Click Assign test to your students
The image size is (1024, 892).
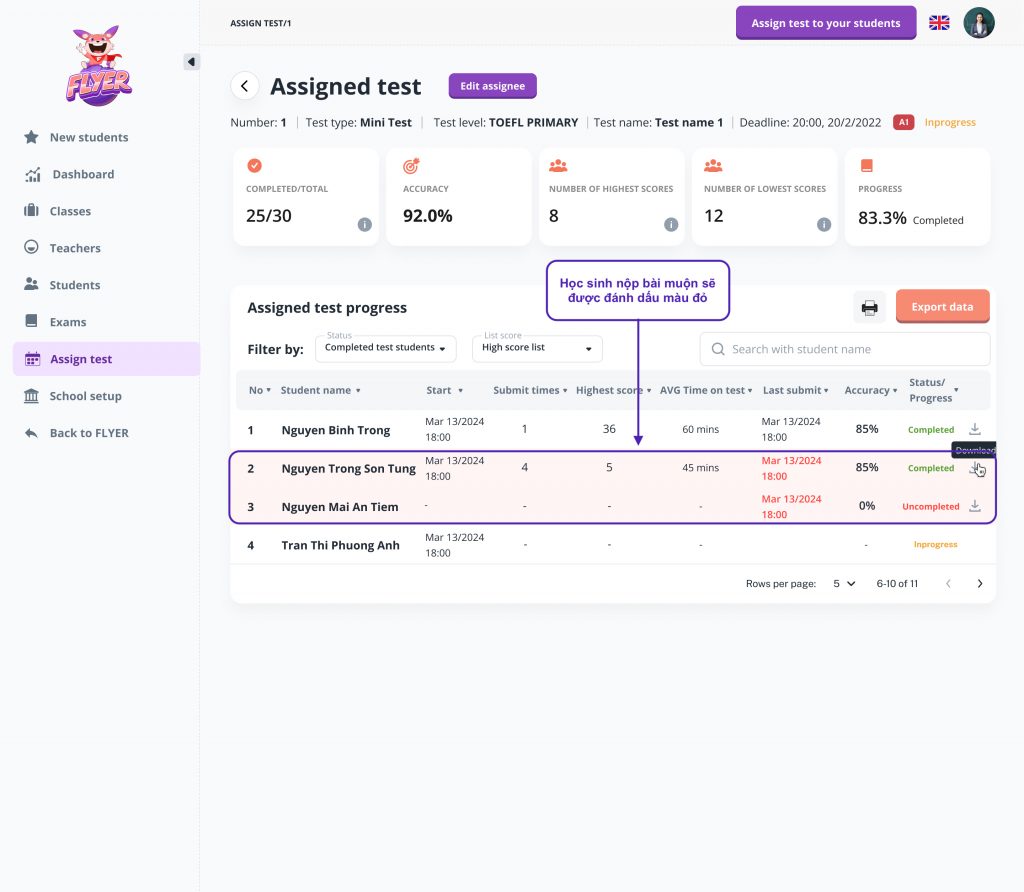click(x=826, y=23)
